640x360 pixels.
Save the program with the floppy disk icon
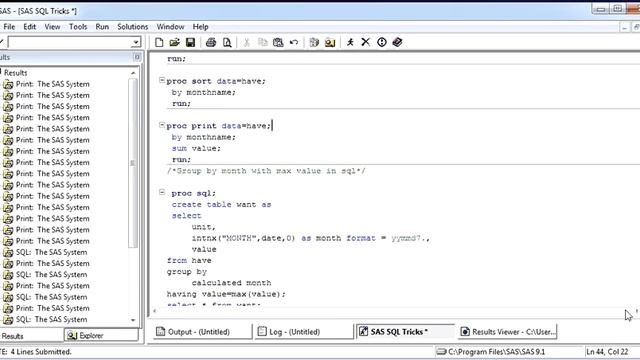(x=190, y=42)
